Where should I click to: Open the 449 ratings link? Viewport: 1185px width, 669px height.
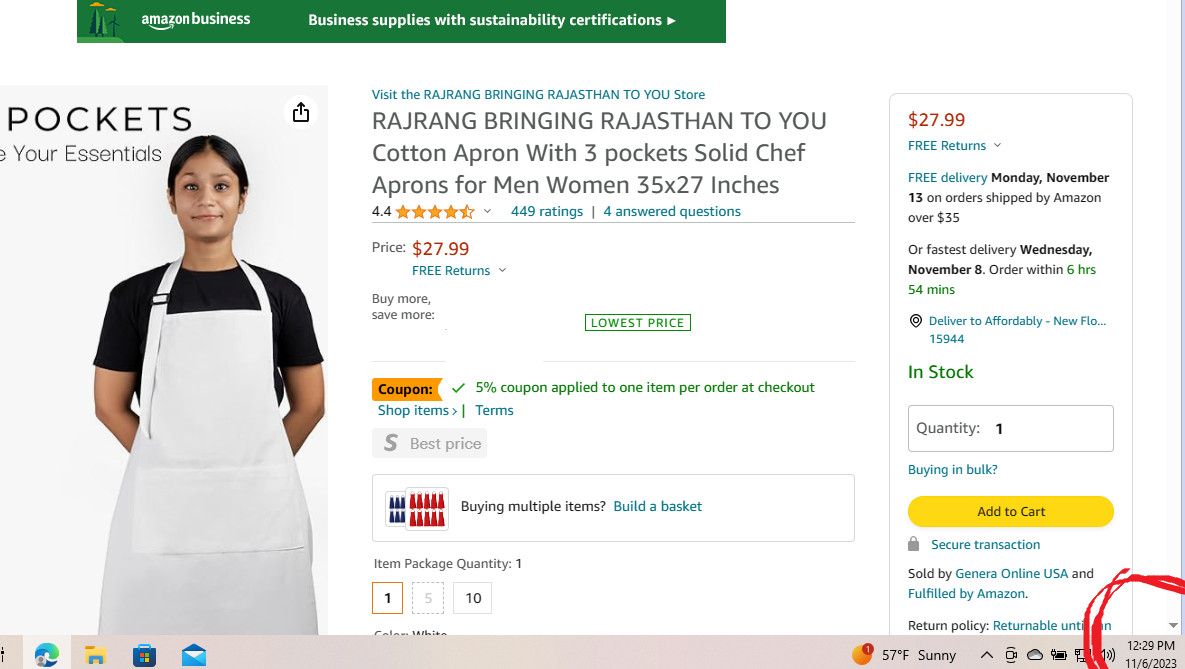pos(546,211)
